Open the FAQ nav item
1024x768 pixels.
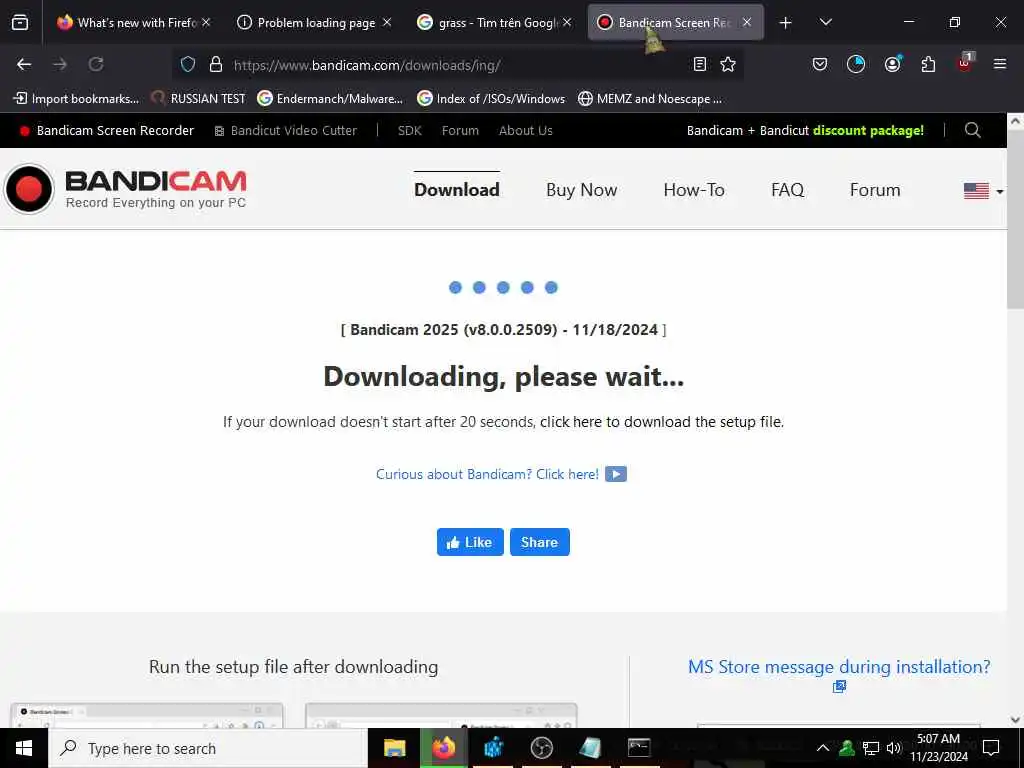click(x=787, y=189)
